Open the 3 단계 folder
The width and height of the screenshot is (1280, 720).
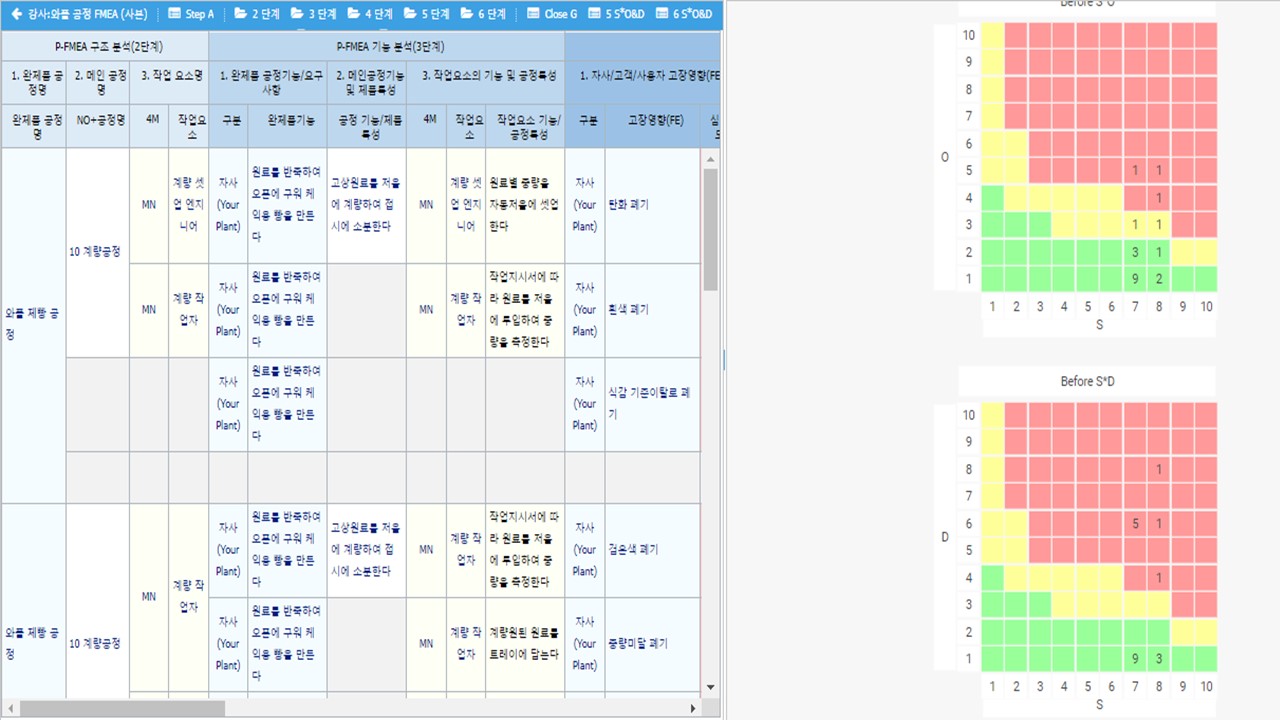[313, 14]
